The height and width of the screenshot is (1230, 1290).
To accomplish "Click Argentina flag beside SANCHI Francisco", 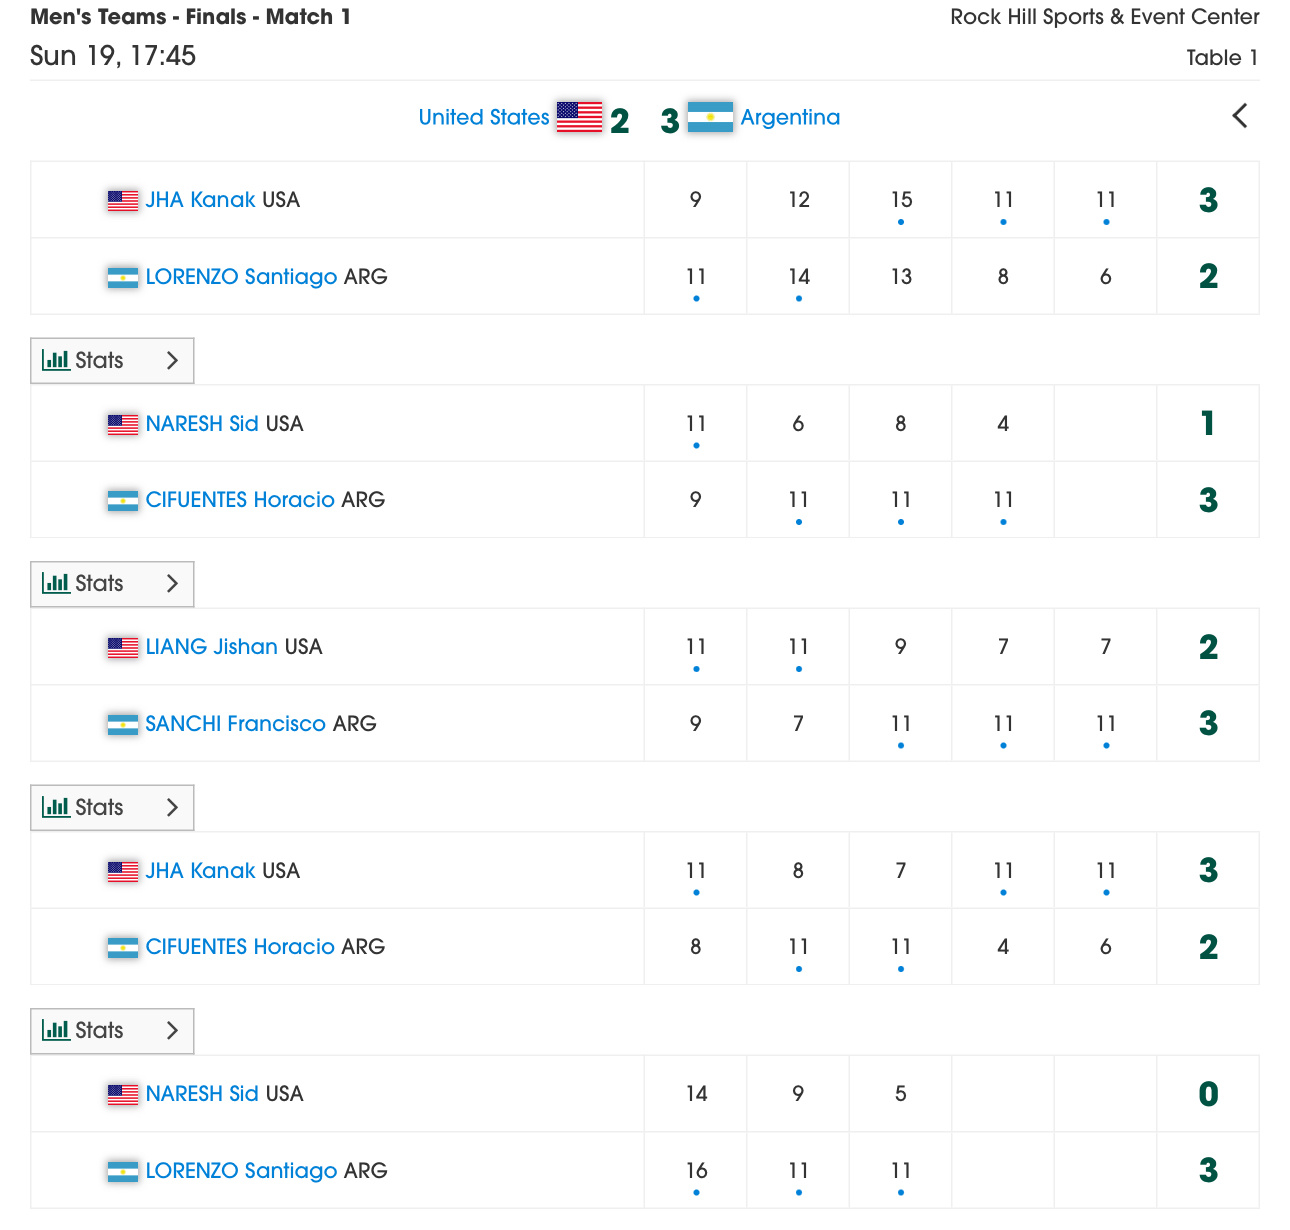I will (x=123, y=724).
